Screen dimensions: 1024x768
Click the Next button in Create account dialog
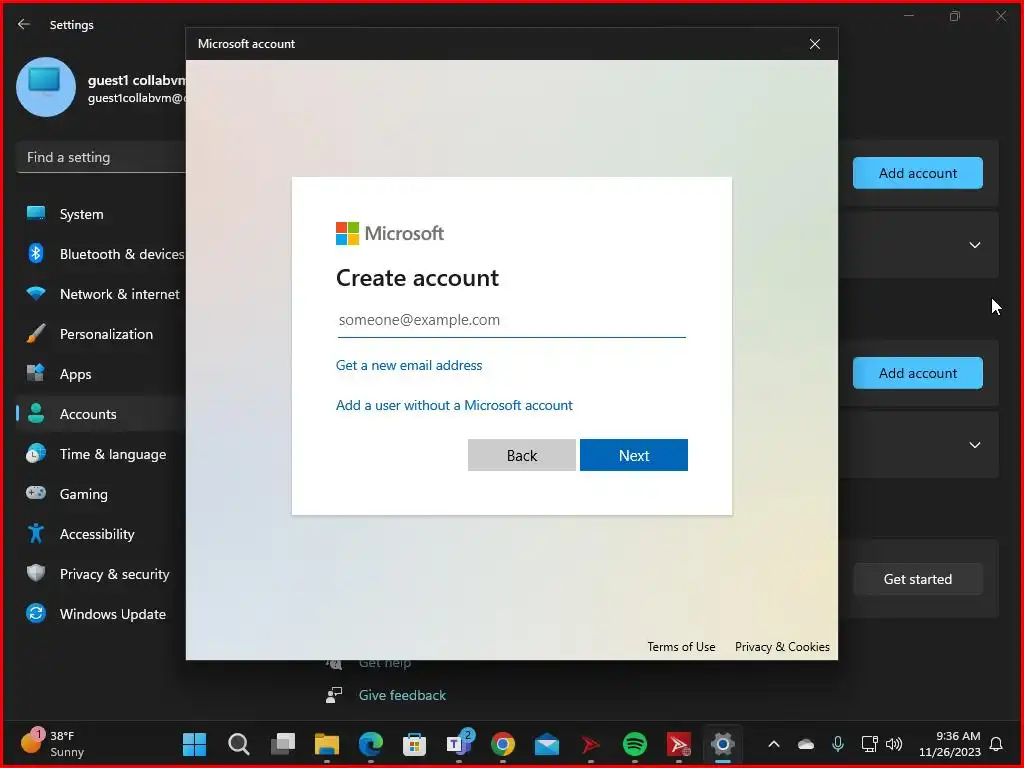click(633, 455)
